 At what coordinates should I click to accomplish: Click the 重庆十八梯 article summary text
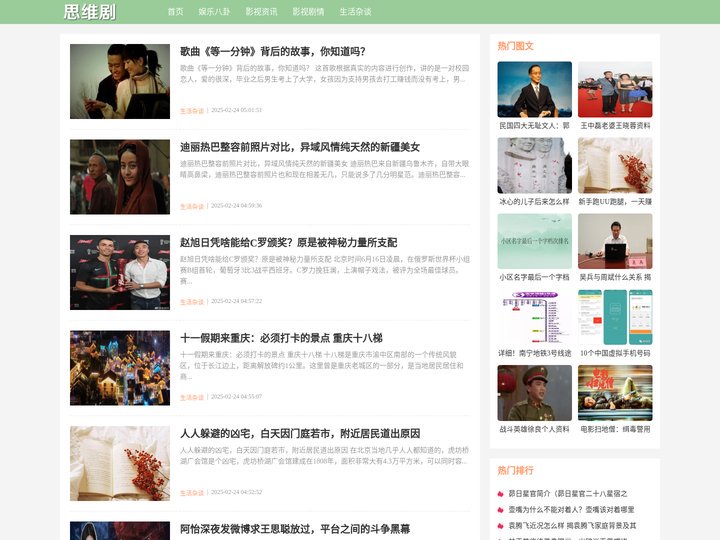321,366
